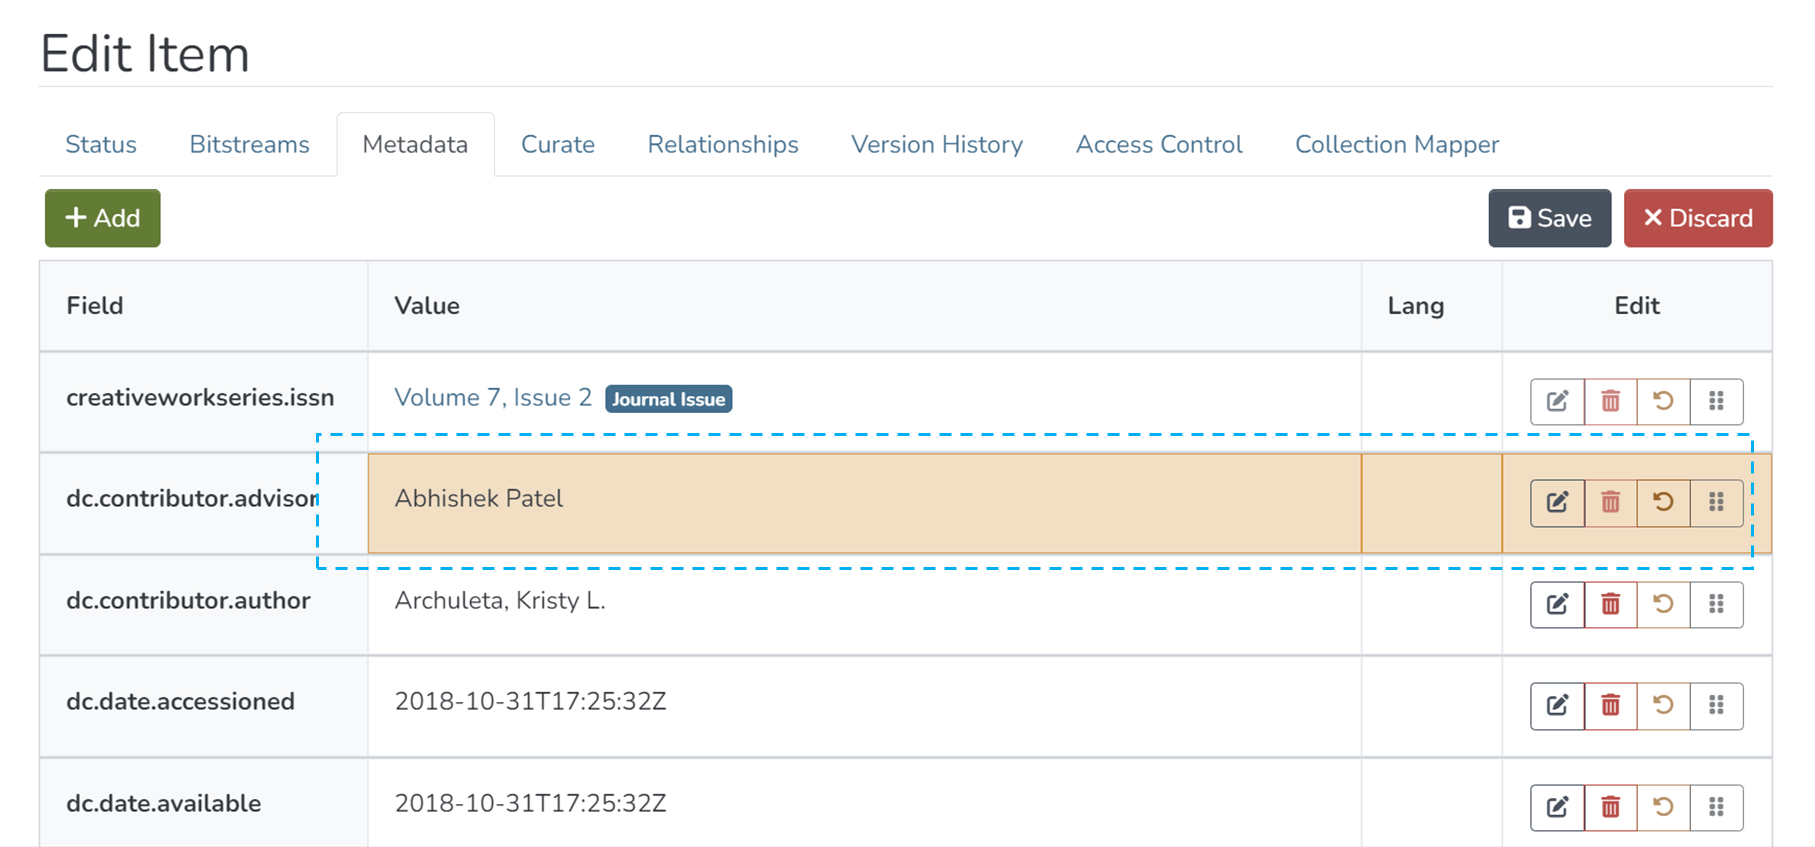Click drag handle for creativeworkseries.issn row
This screenshot has height=847, width=1815.
point(1716,401)
